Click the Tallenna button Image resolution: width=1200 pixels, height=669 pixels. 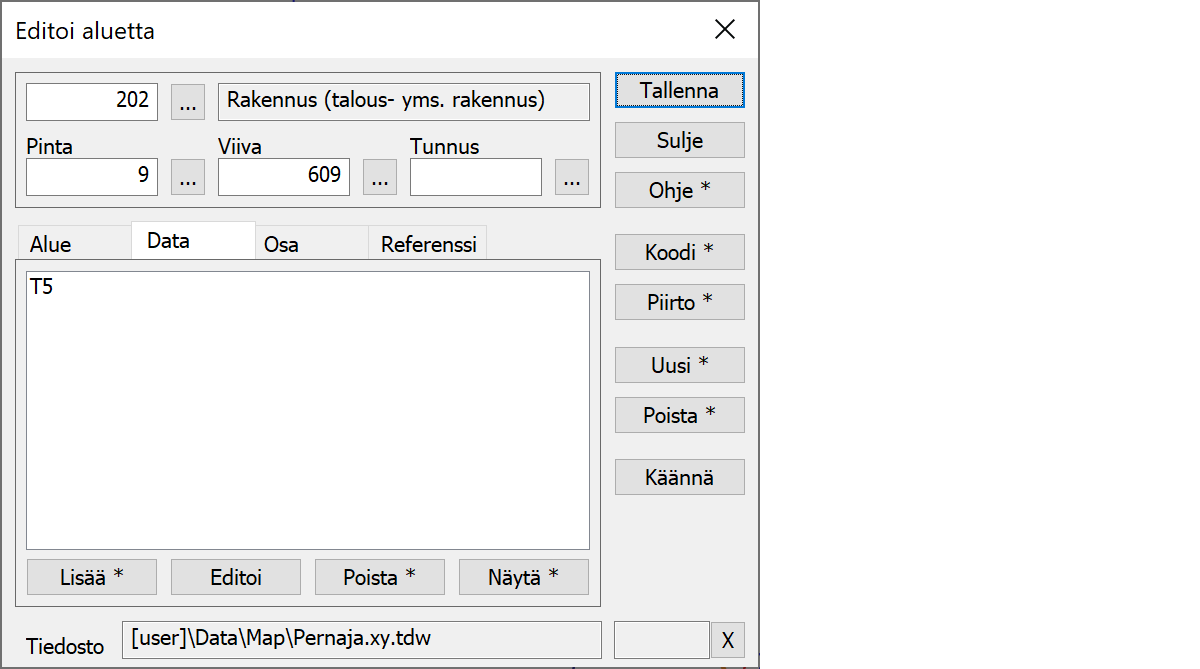(679, 90)
